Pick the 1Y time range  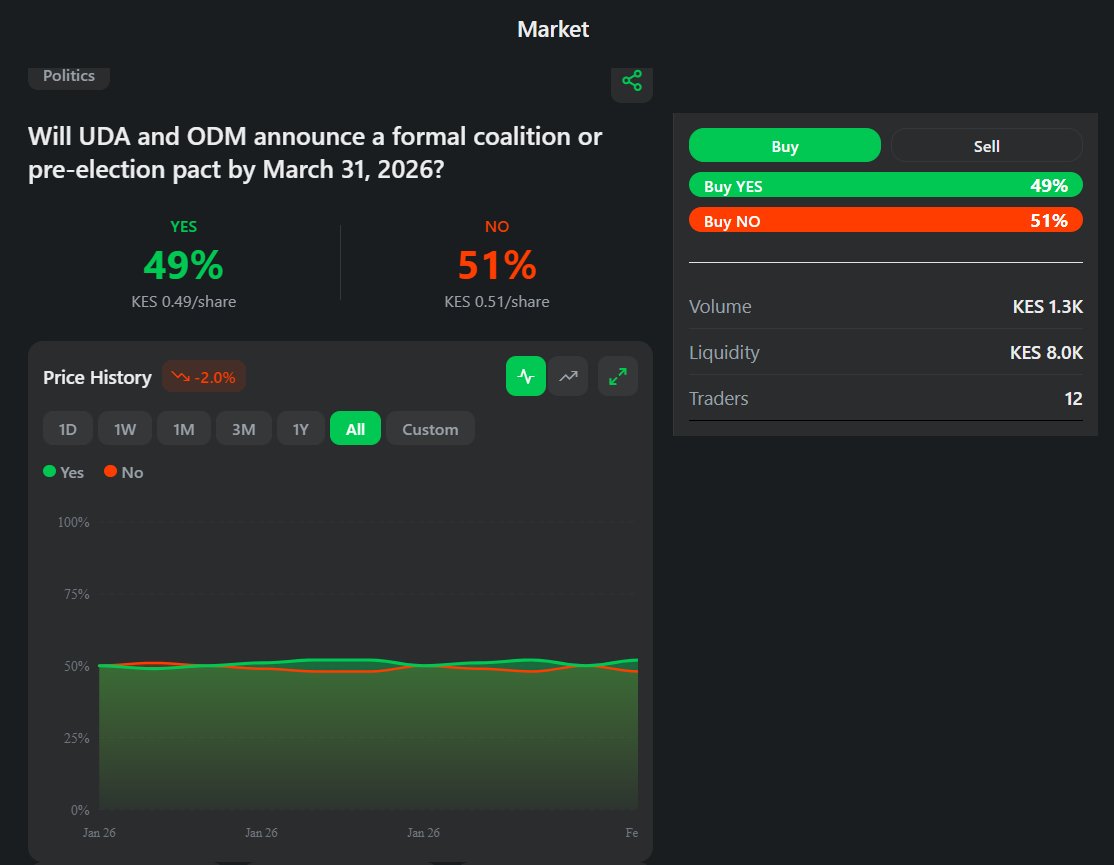[x=301, y=429]
